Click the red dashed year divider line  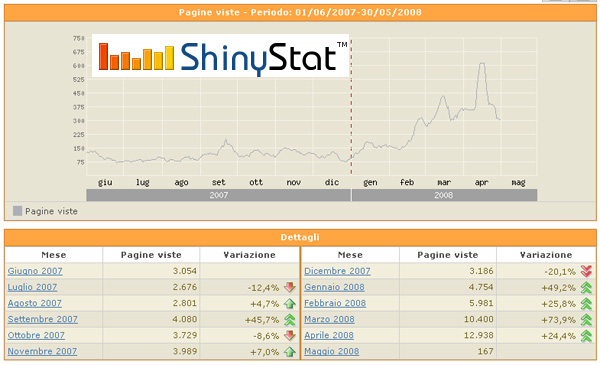pos(351,107)
